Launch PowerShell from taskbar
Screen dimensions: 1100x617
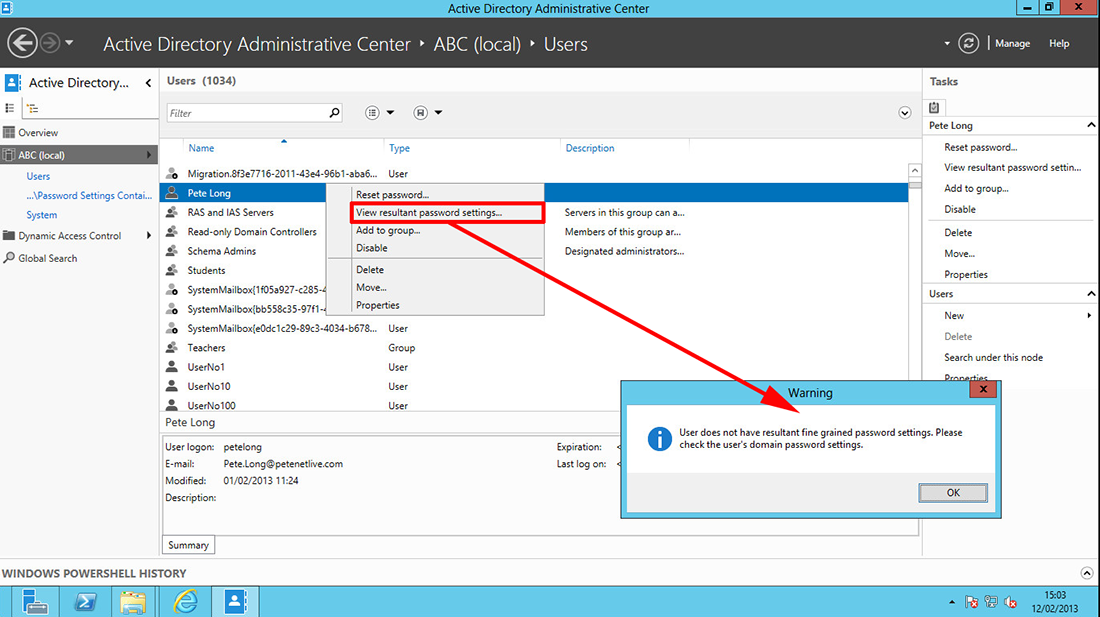click(x=85, y=602)
